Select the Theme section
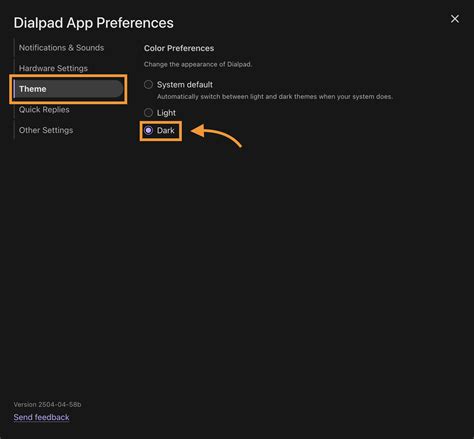 click(68, 89)
